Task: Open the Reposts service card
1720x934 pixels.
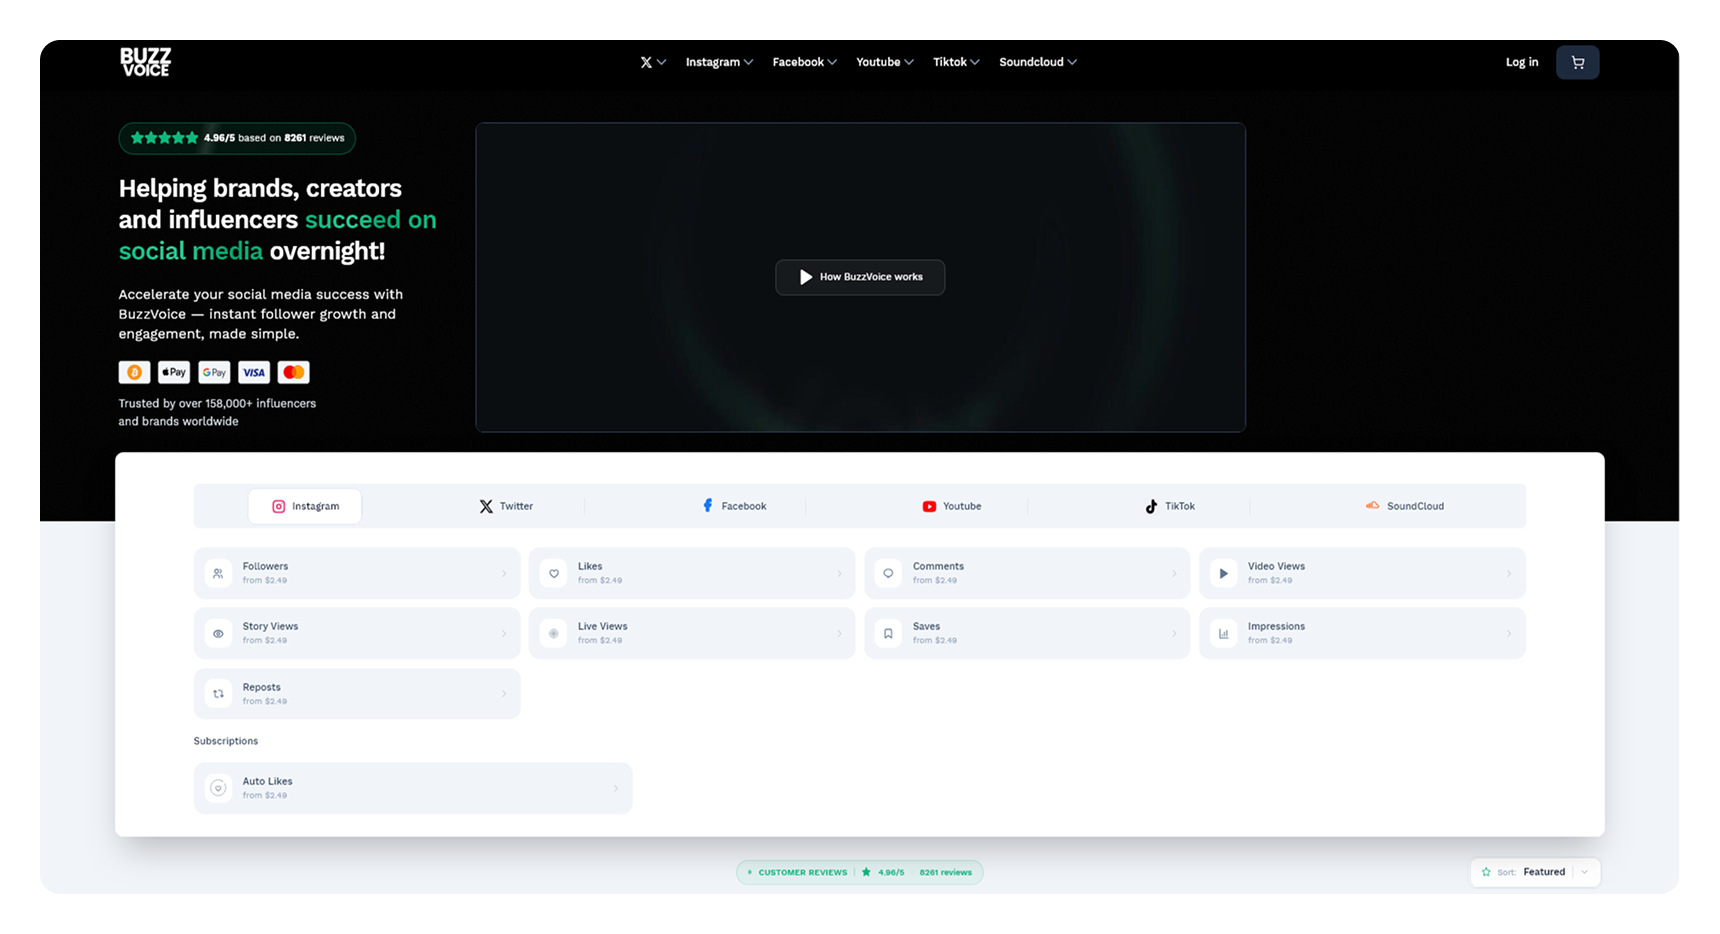Action: [x=357, y=693]
